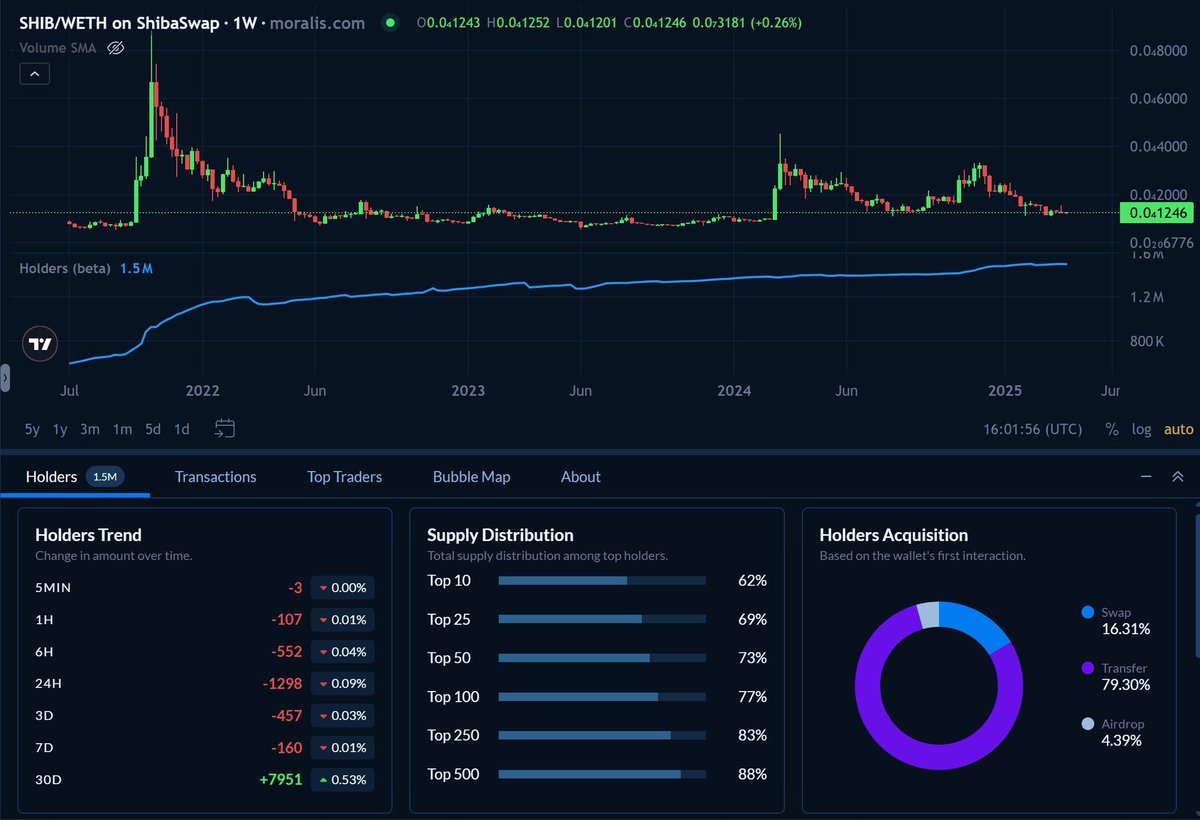Click the current price label 0.0₄1246
The image size is (1200, 820).
tap(1156, 212)
